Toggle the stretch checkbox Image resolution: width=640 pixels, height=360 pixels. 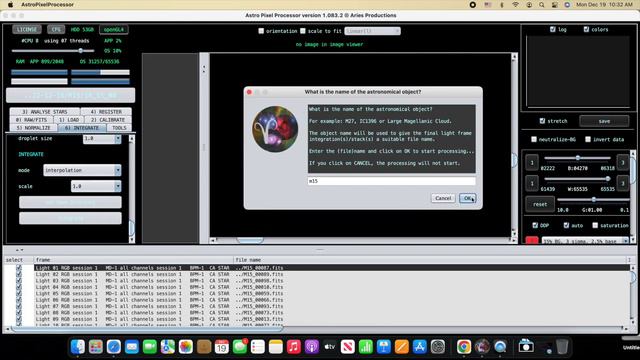(542, 121)
